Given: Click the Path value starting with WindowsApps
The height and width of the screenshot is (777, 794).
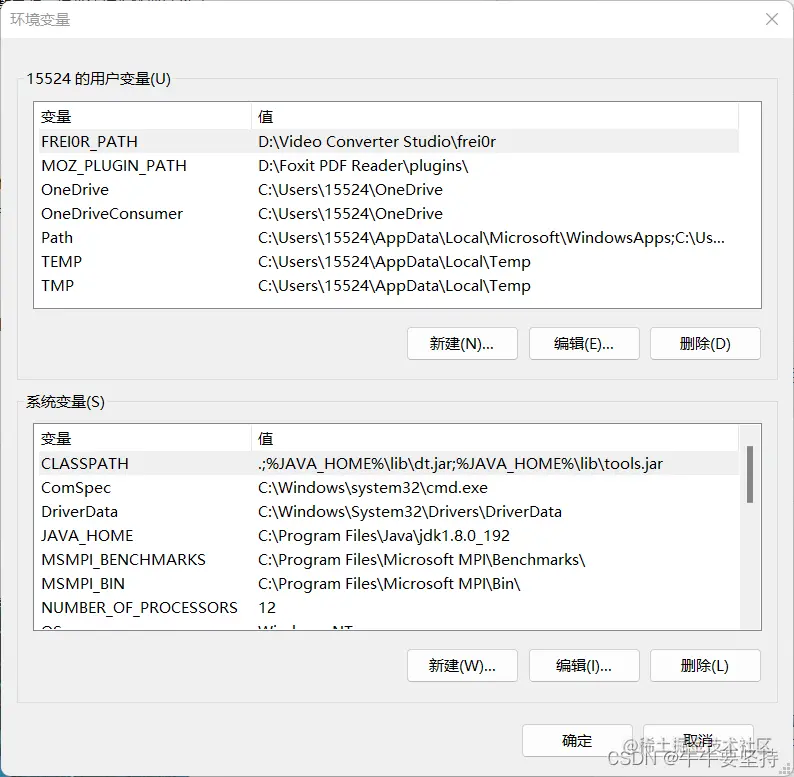Looking at the screenshot, I should 491,238.
